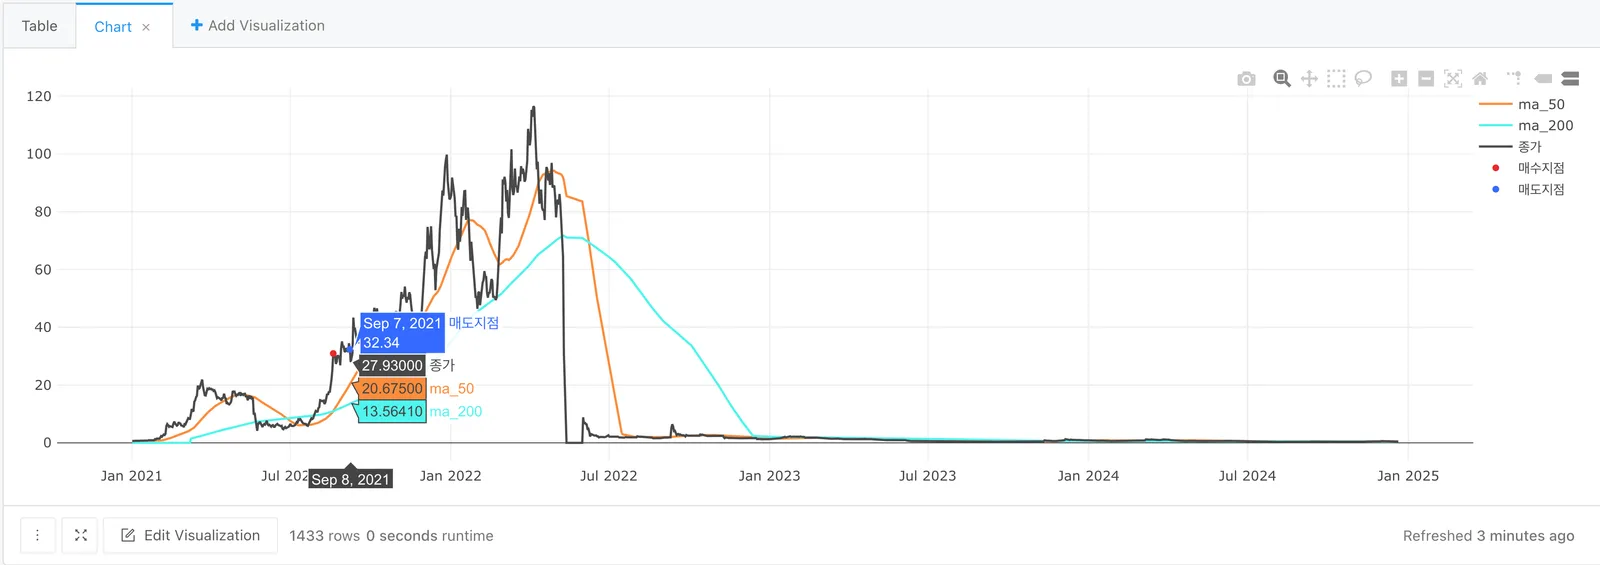Enable compare data on hover

tap(1570, 79)
